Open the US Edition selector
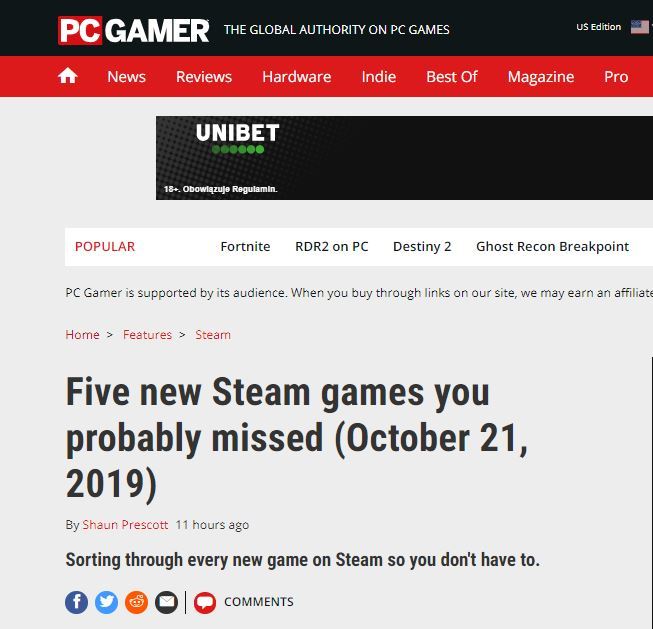Image resolution: width=653 pixels, height=629 pixels. click(598, 27)
